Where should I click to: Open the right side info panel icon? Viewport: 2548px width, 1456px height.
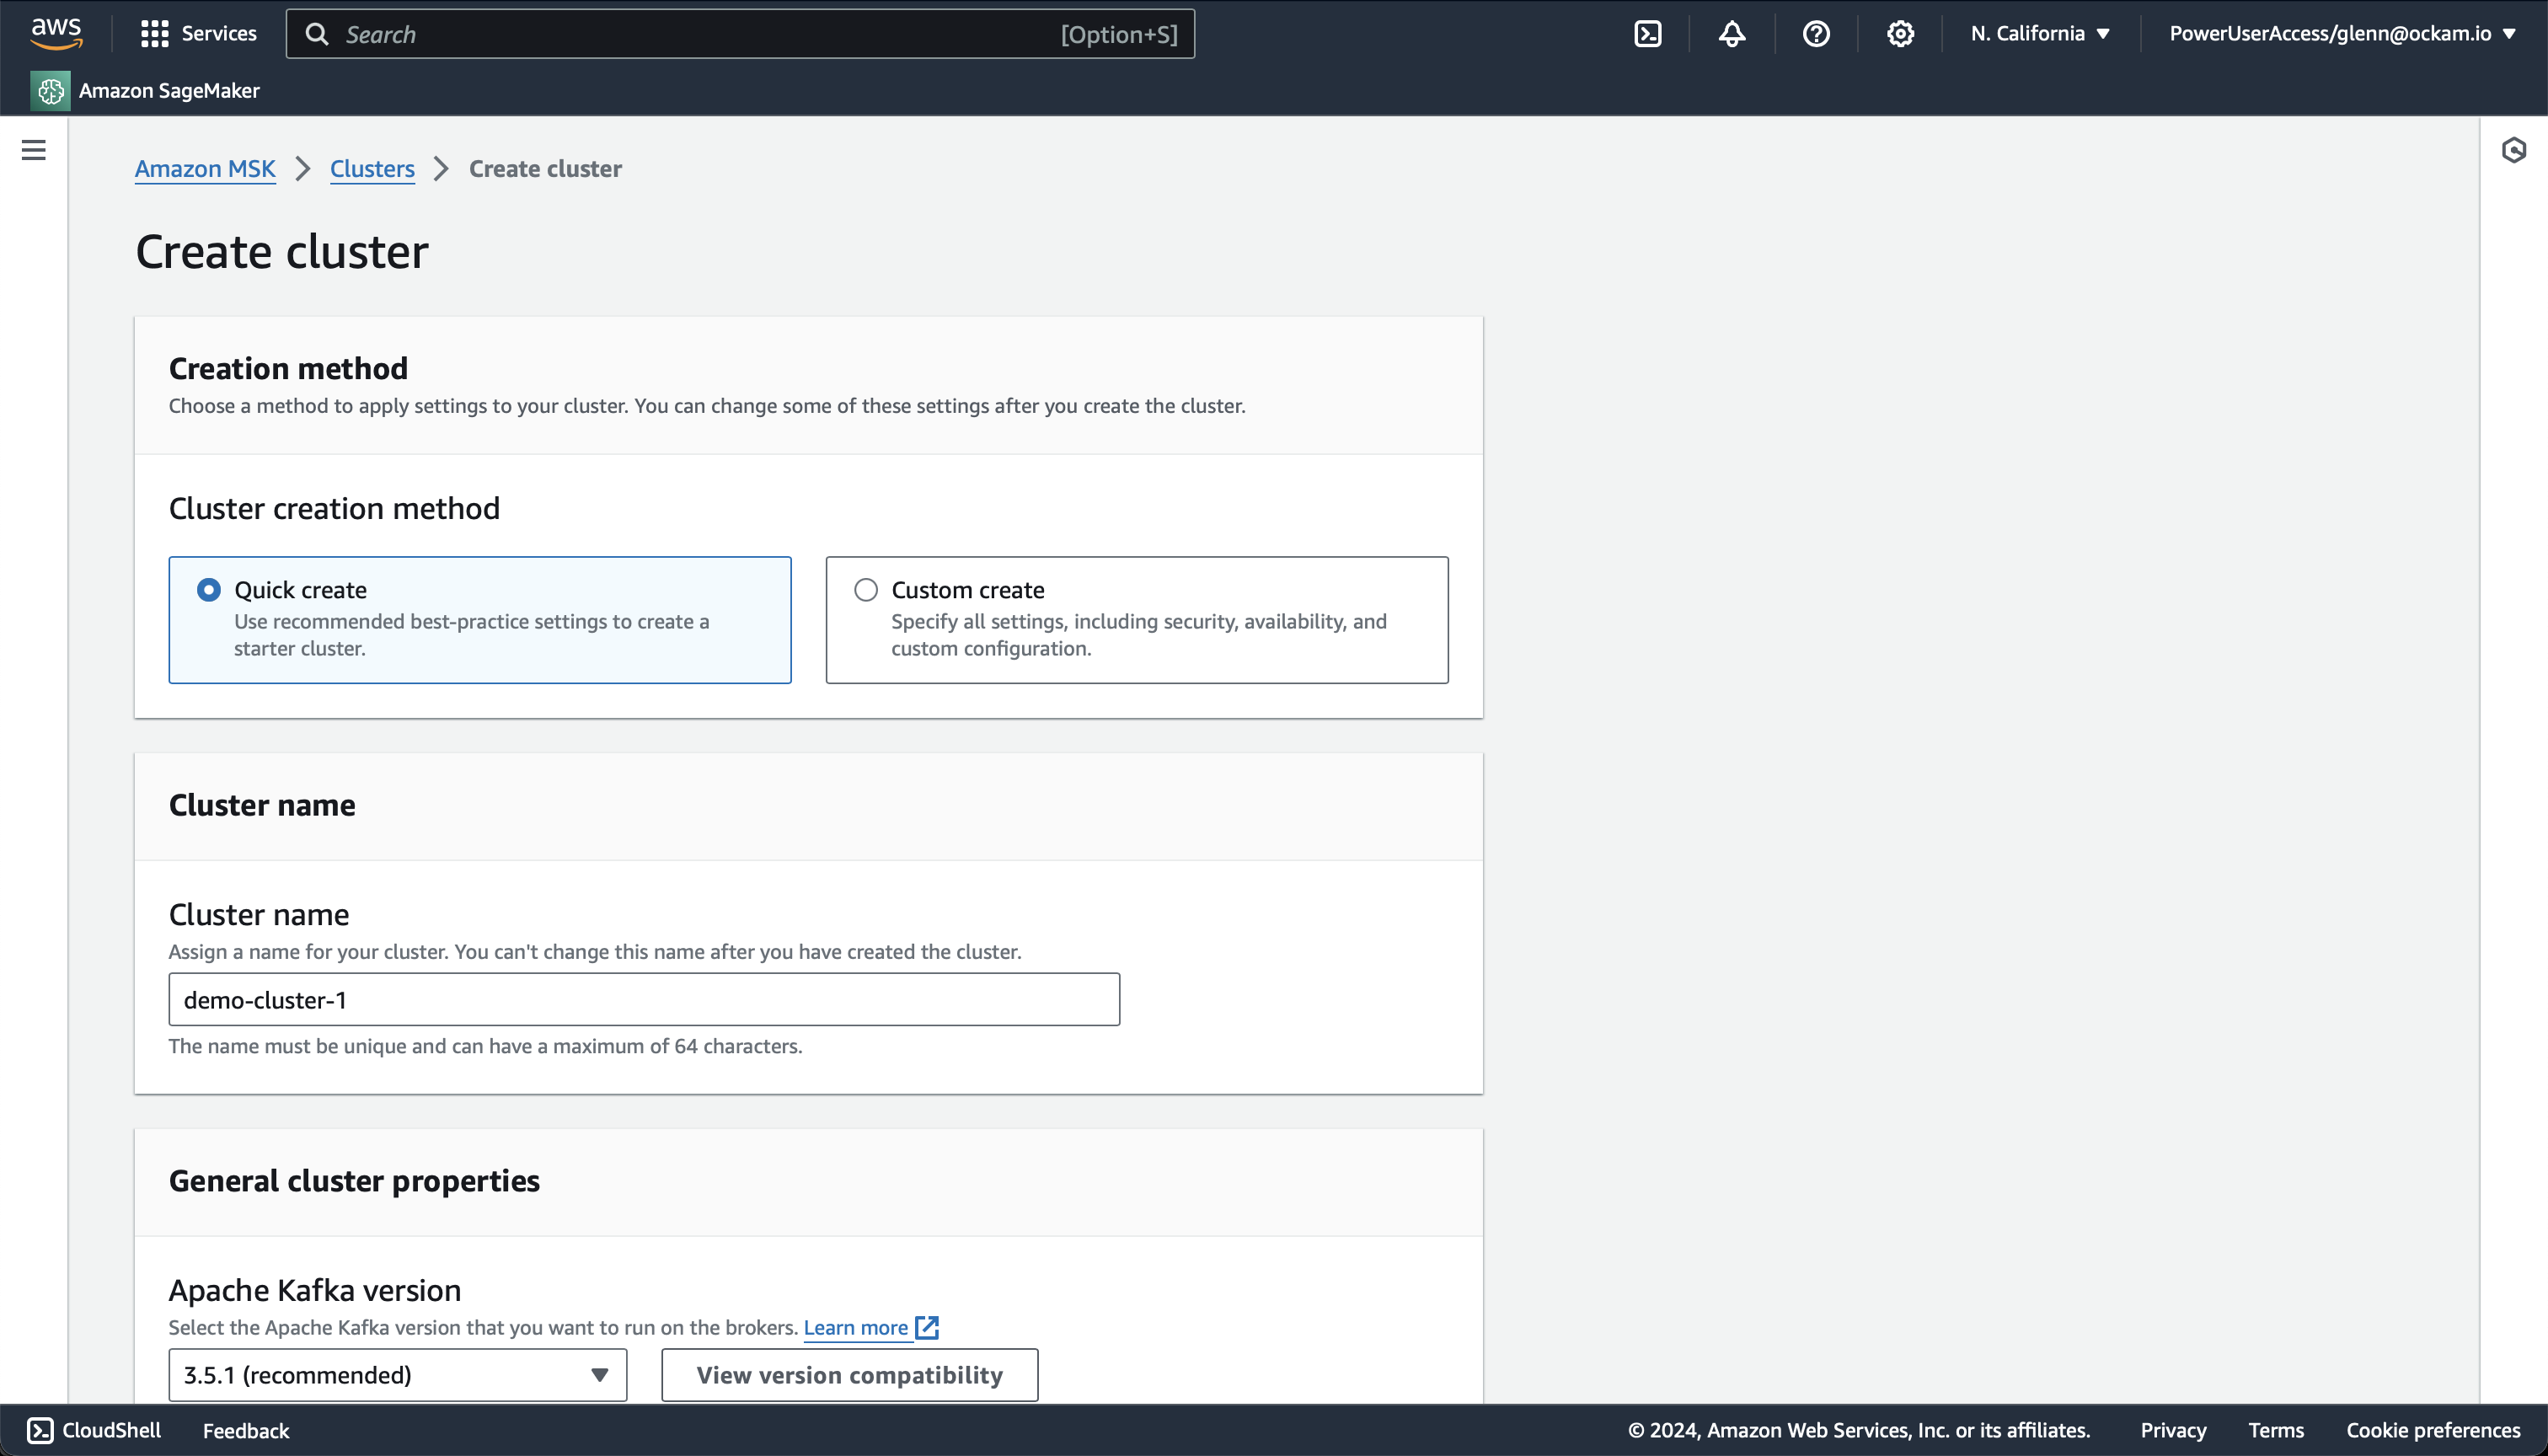2513,150
